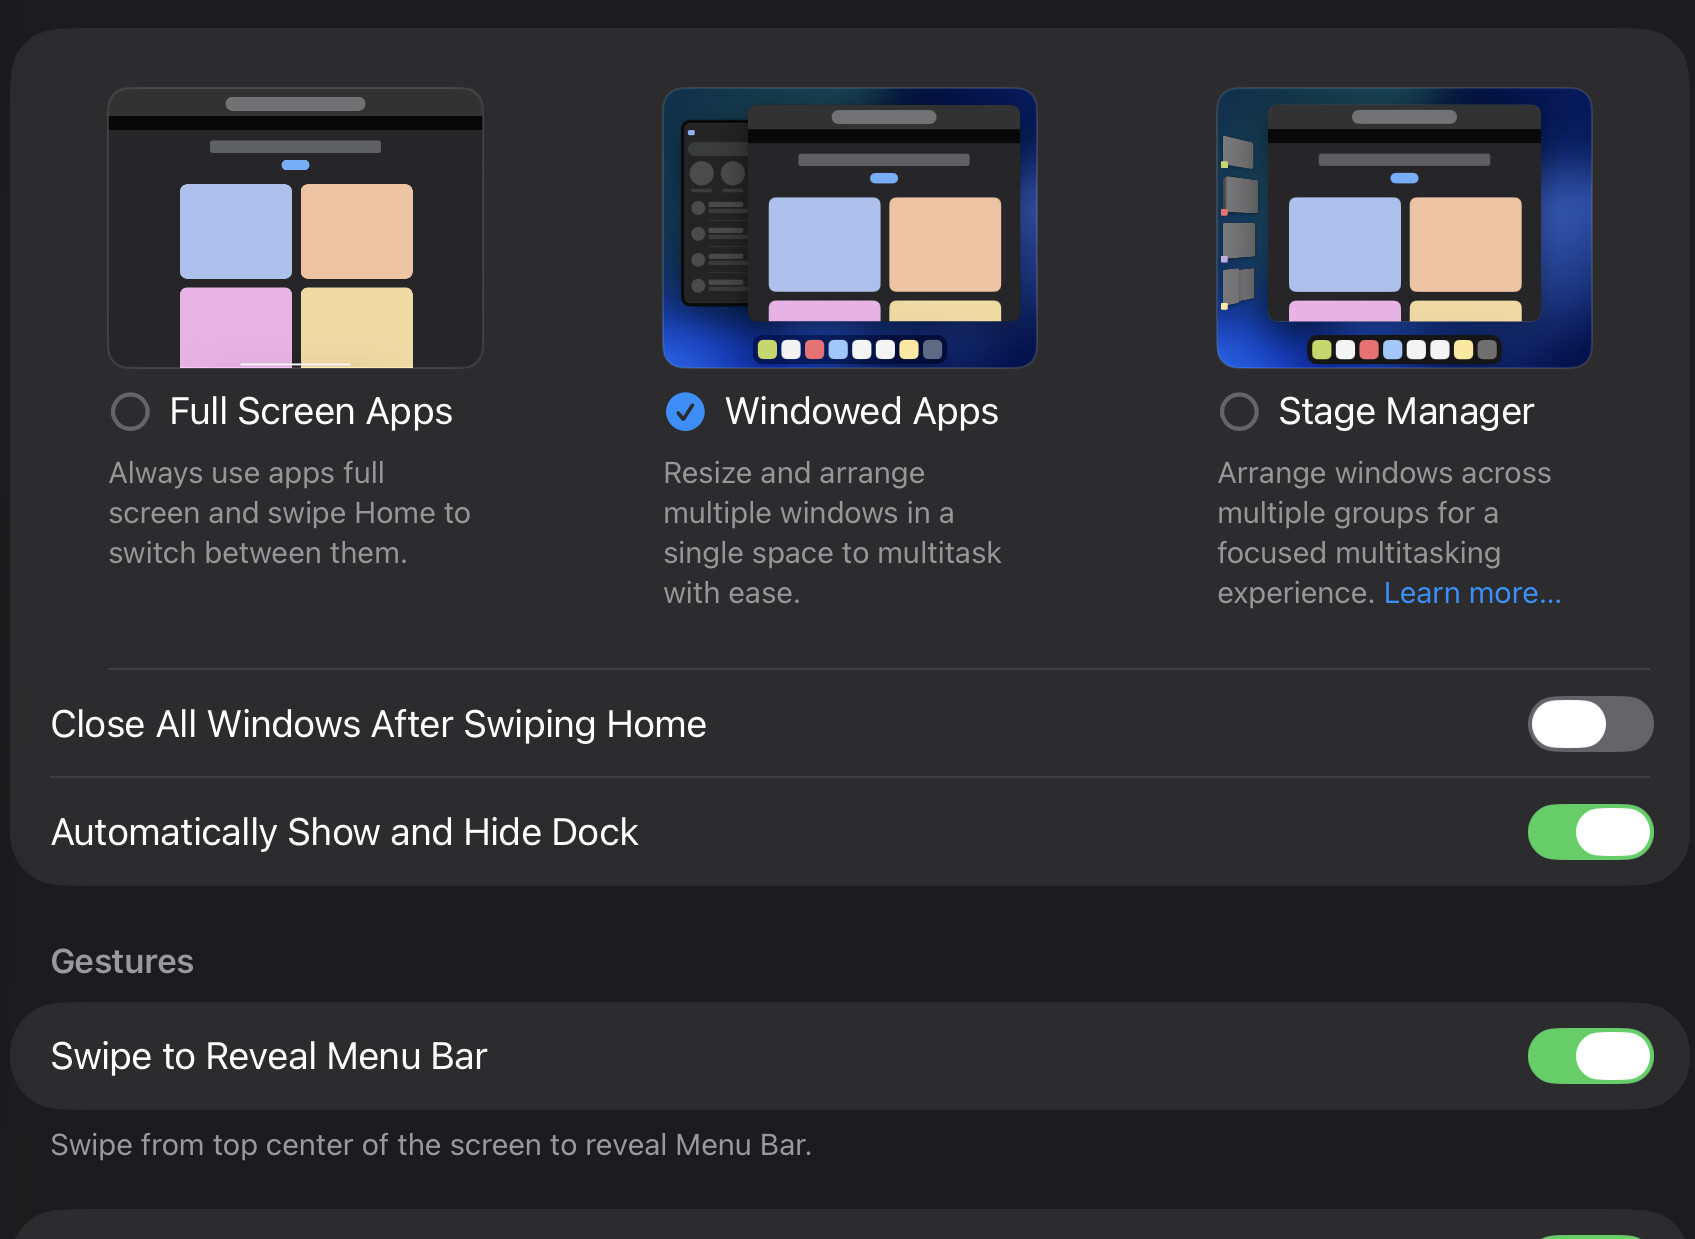Click the Full Screen Apps title text

click(x=311, y=412)
